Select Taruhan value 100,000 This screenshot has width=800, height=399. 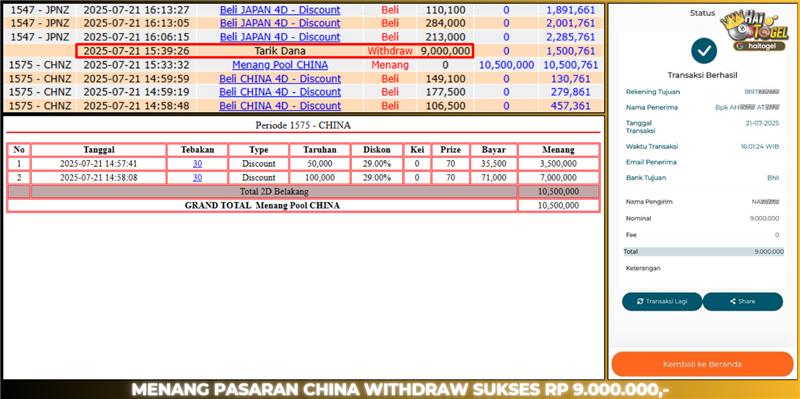tap(320, 178)
